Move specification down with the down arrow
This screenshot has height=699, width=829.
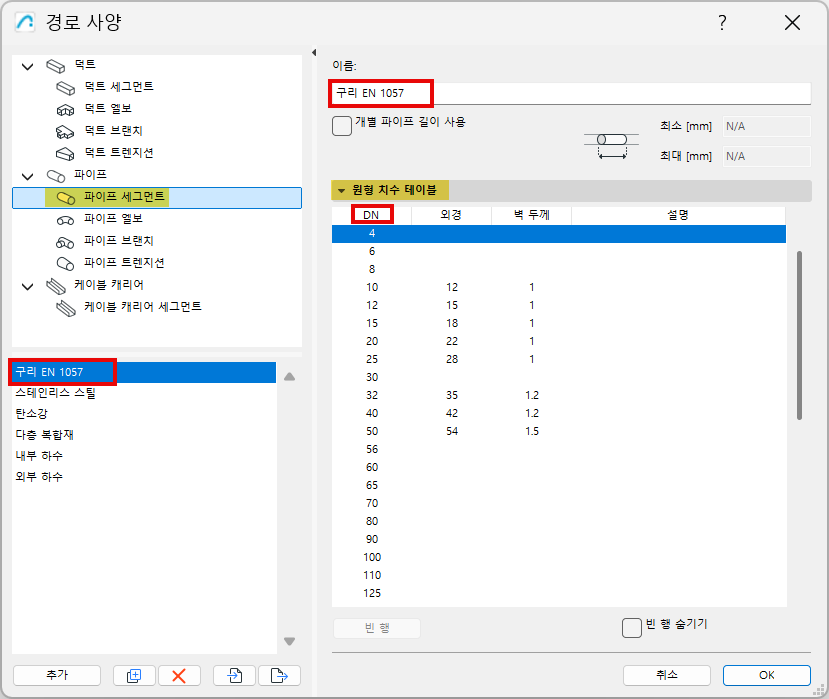289,641
